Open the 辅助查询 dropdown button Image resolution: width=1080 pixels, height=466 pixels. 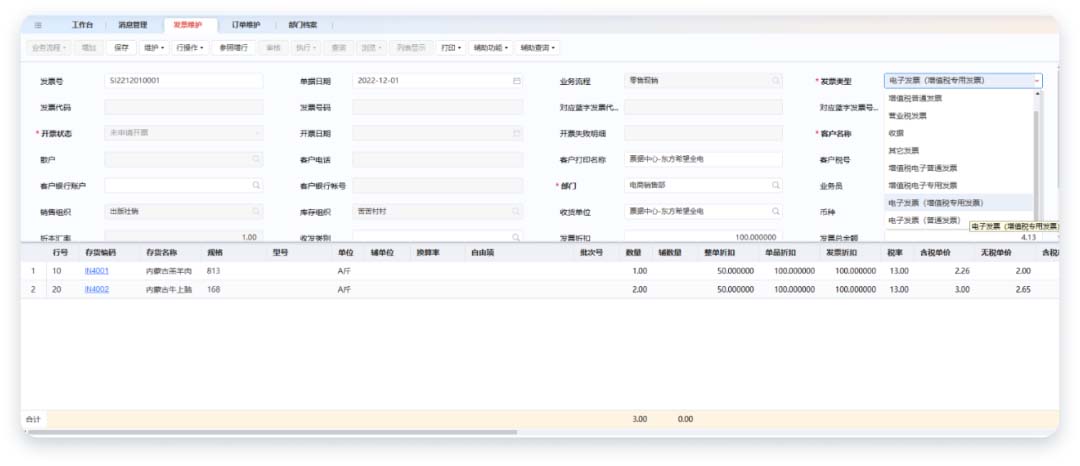[x=537, y=48]
